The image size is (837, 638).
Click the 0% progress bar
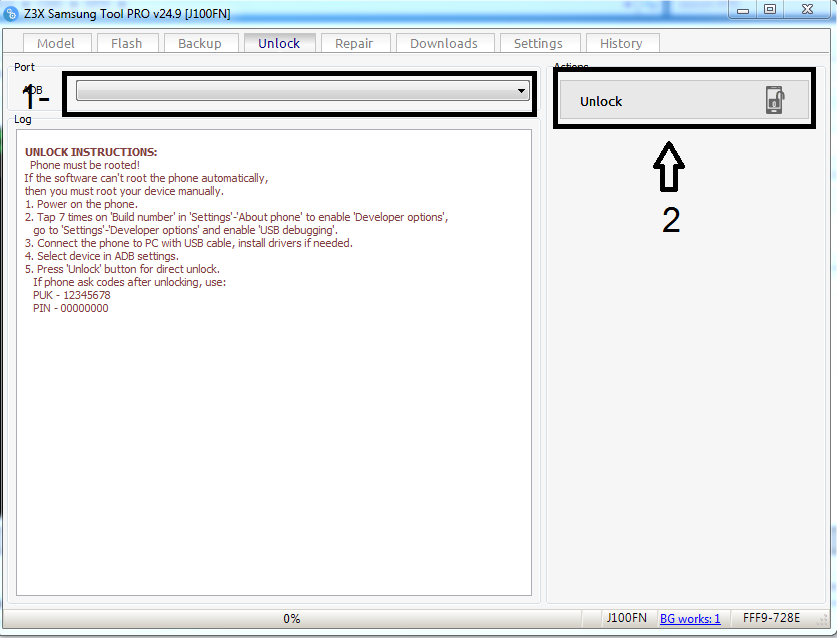[x=291, y=619]
